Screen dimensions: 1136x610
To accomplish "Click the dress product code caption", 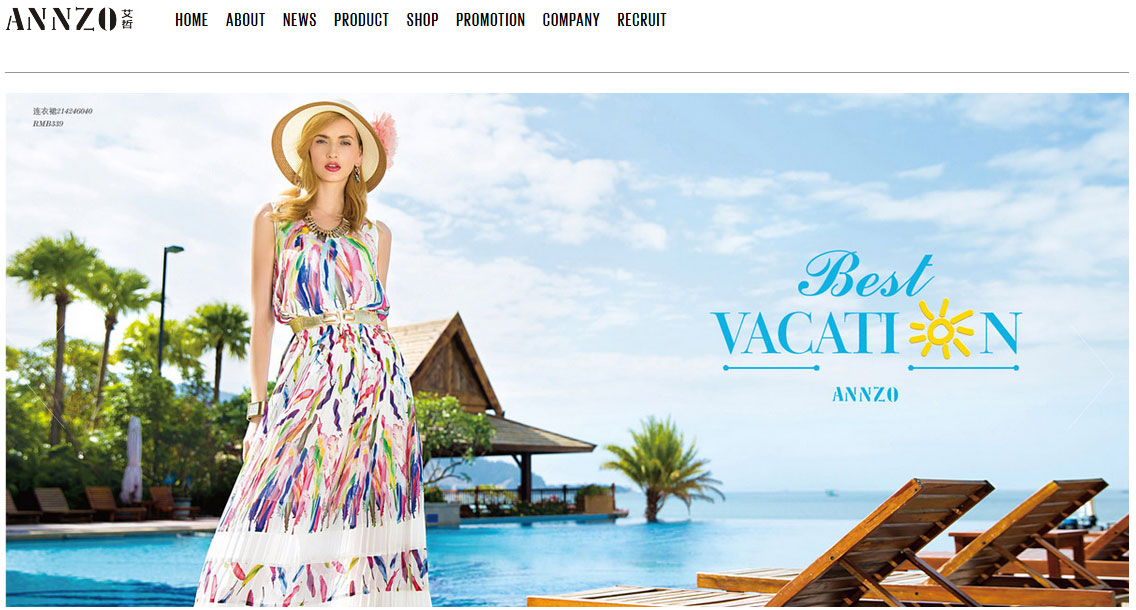I will tap(62, 111).
